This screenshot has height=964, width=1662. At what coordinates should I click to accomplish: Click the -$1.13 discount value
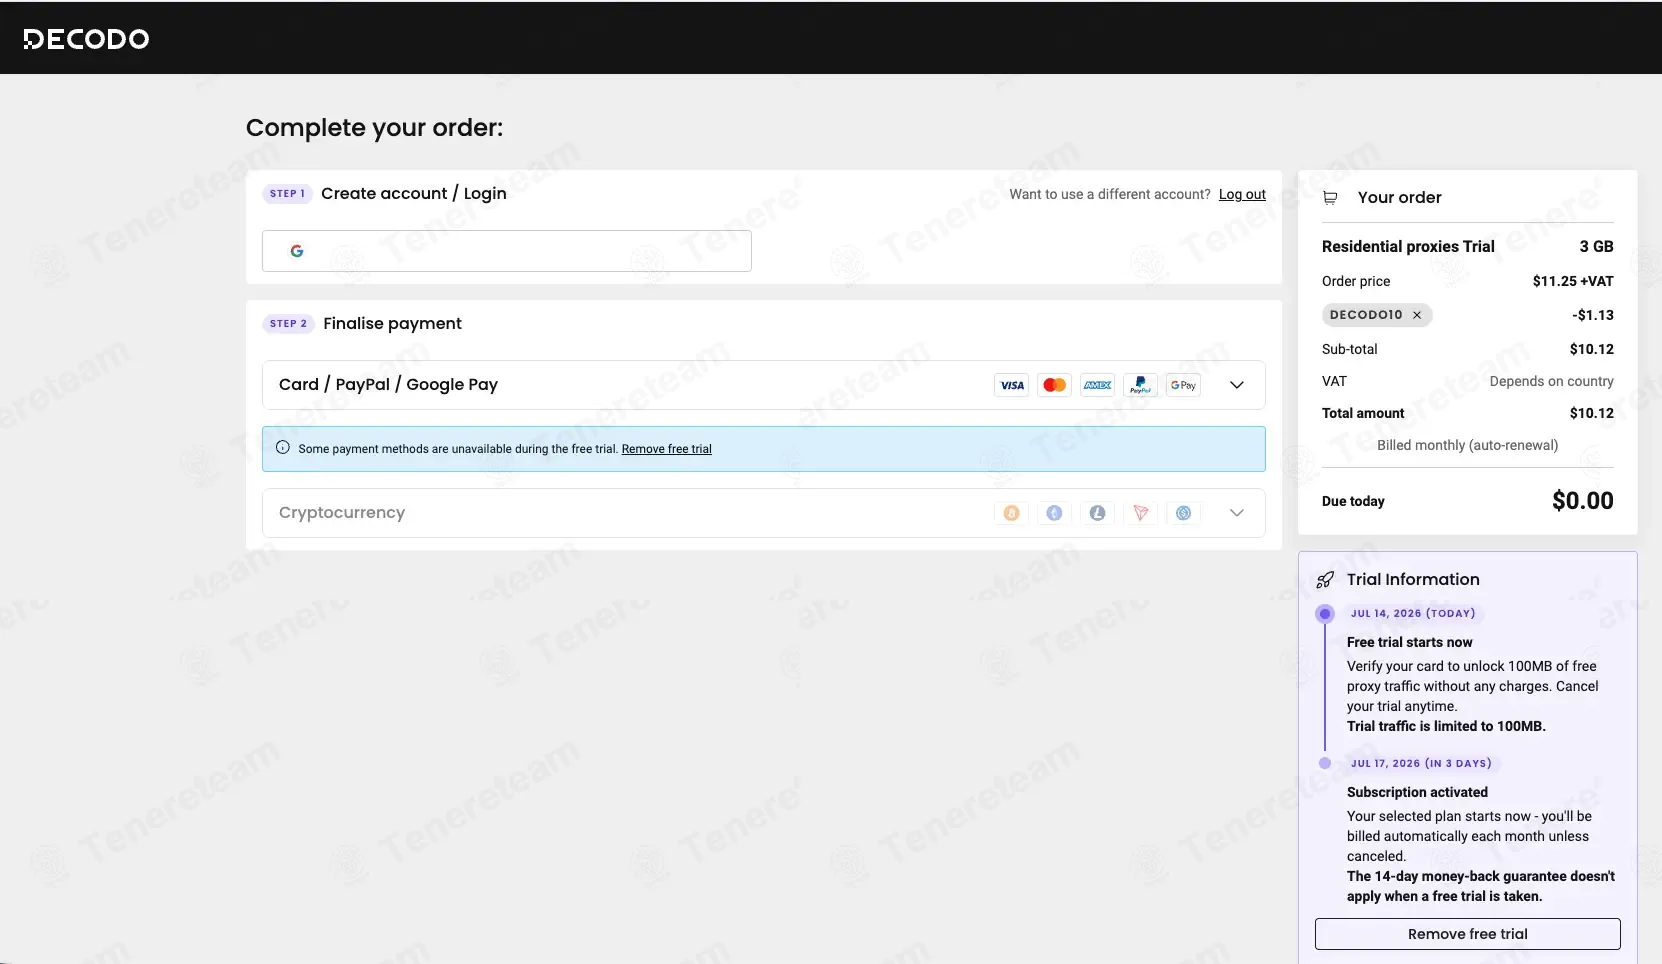pyautogui.click(x=1593, y=315)
